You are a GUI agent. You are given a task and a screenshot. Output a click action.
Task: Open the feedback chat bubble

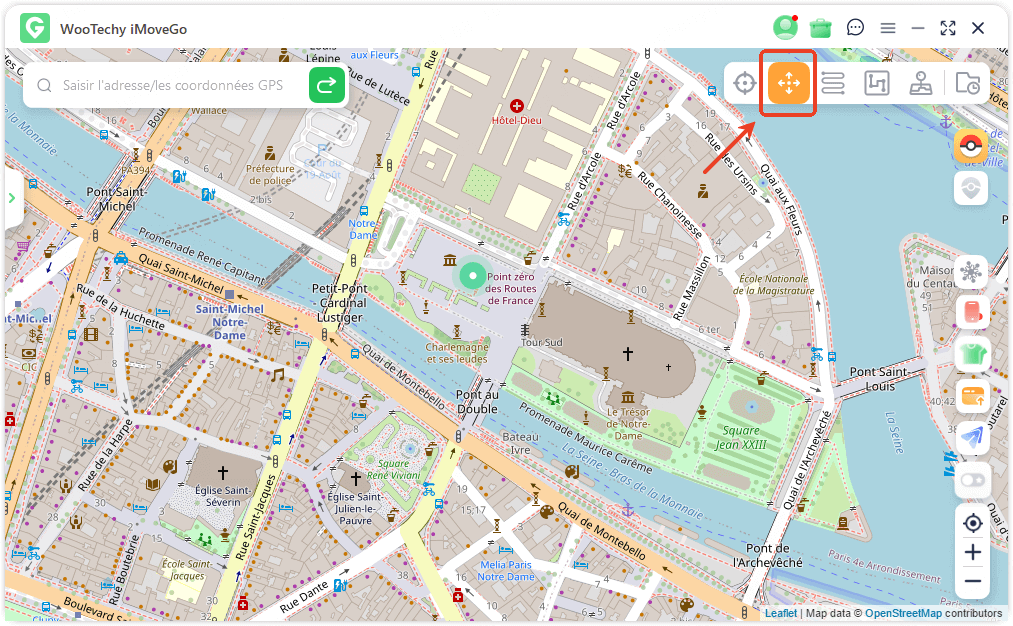tap(855, 28)
